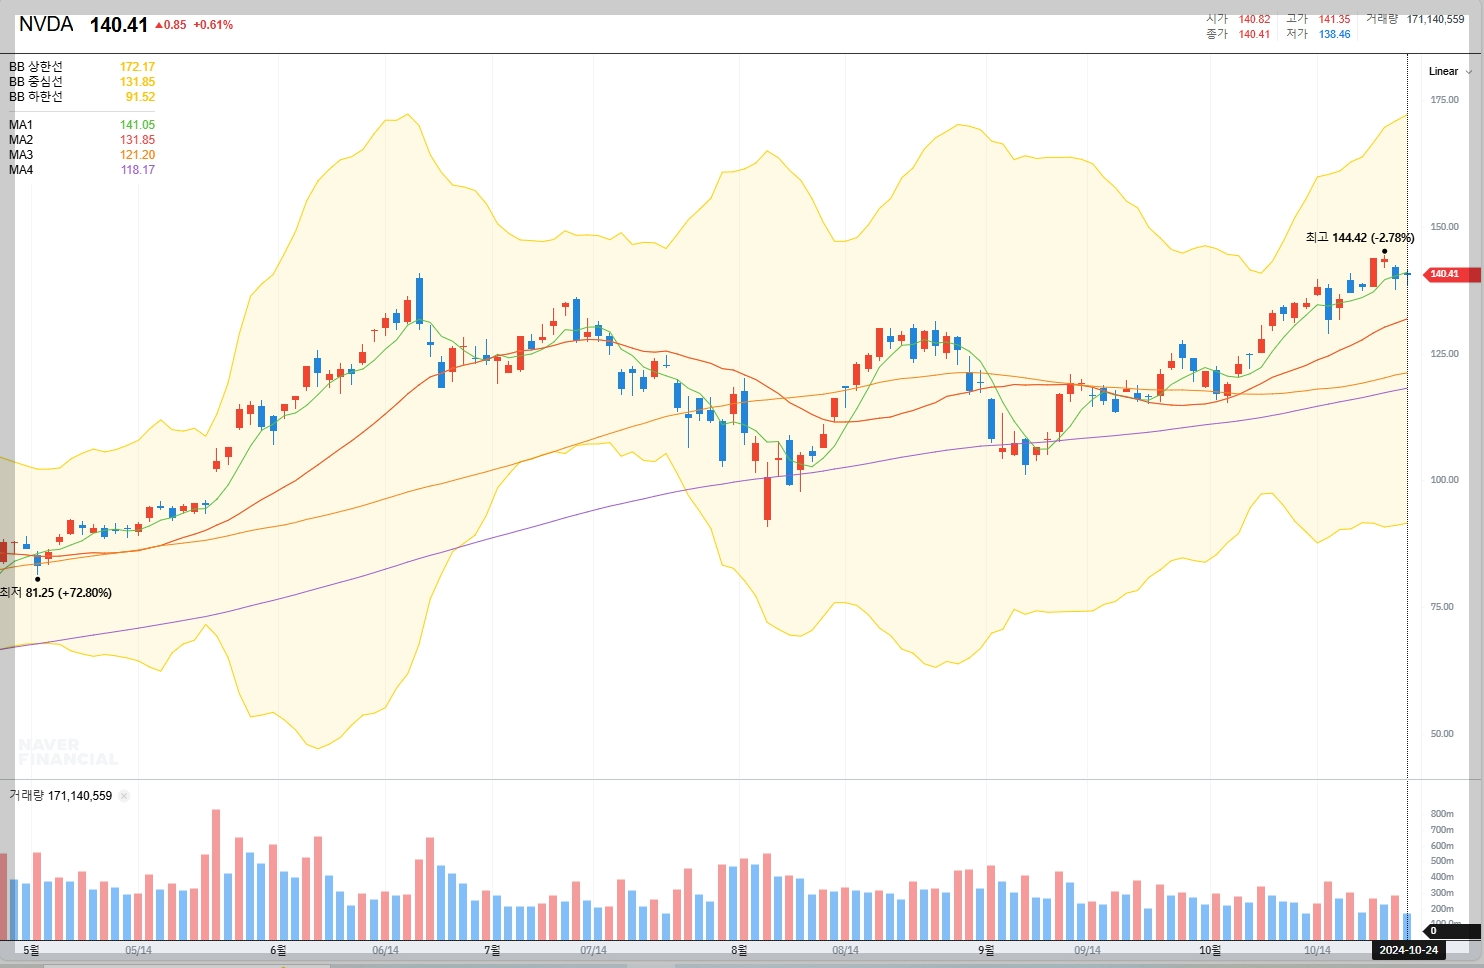The width and height of the screenshot is (1484, 968).
Task: Click MA4 value 118.17
Action: coord(137,170)
